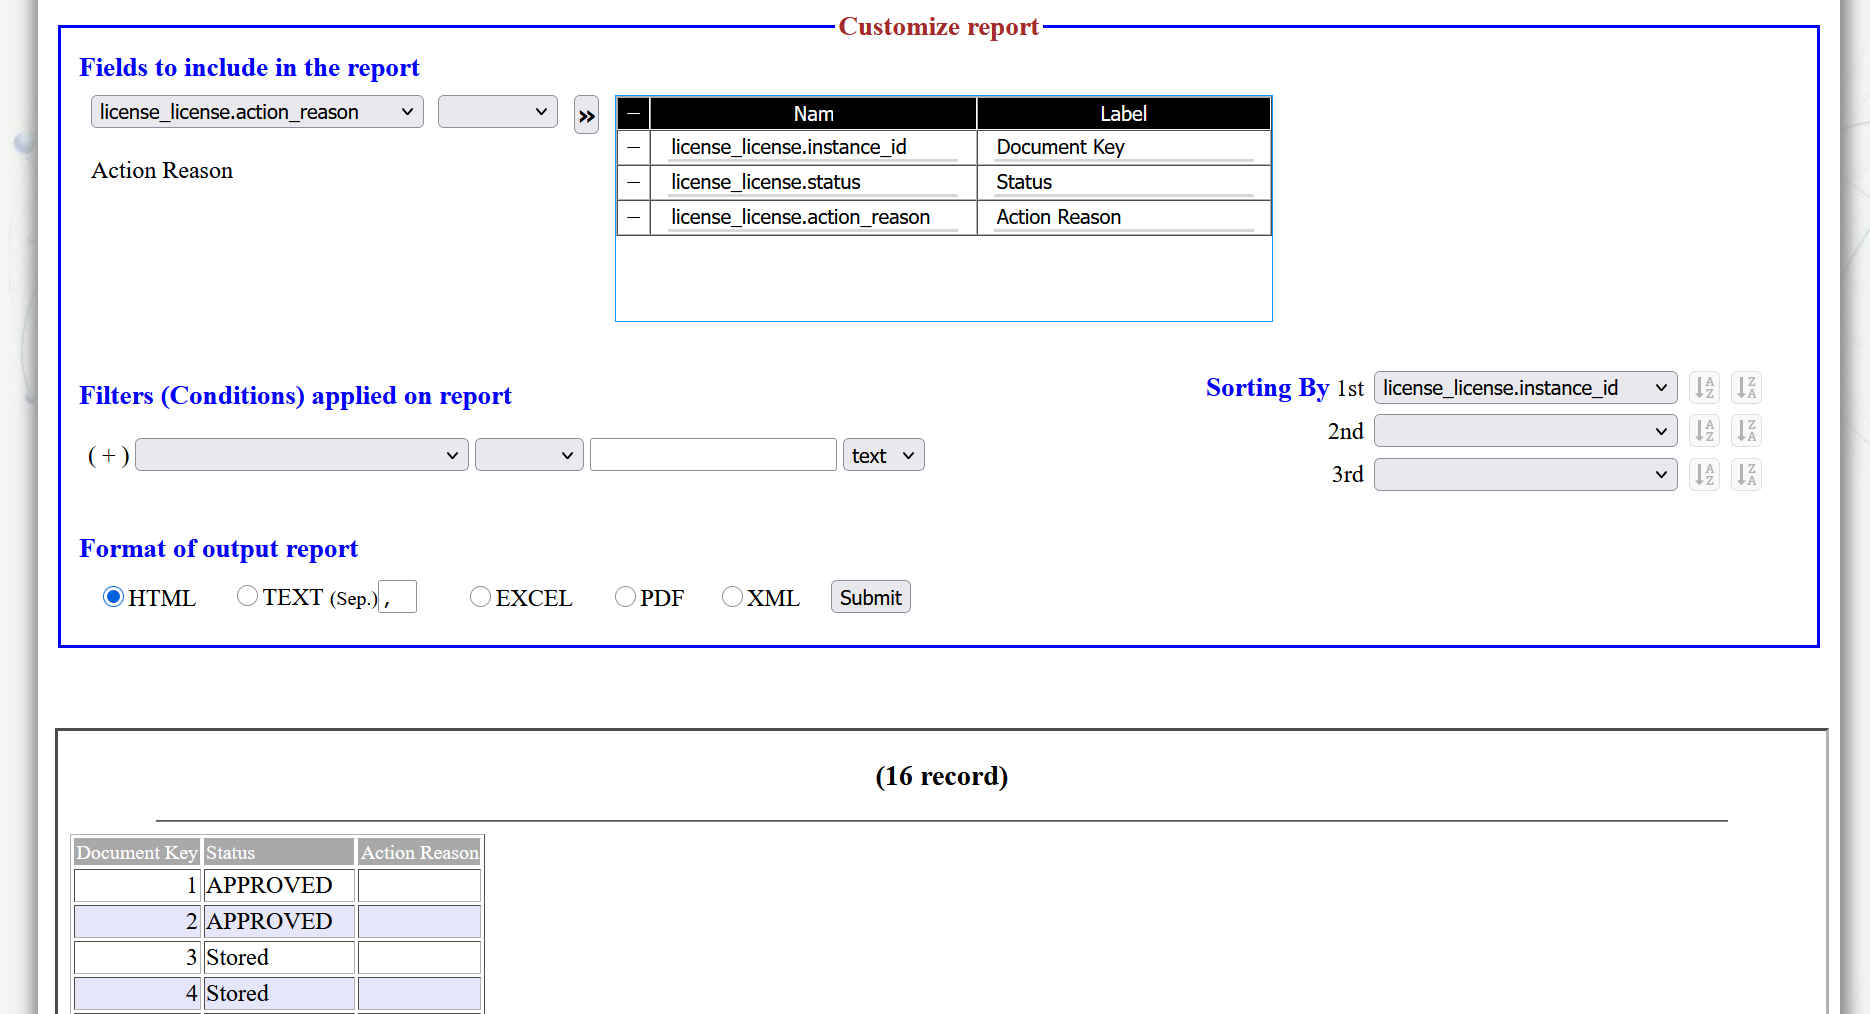Click the filter value text input

(713, 455)
